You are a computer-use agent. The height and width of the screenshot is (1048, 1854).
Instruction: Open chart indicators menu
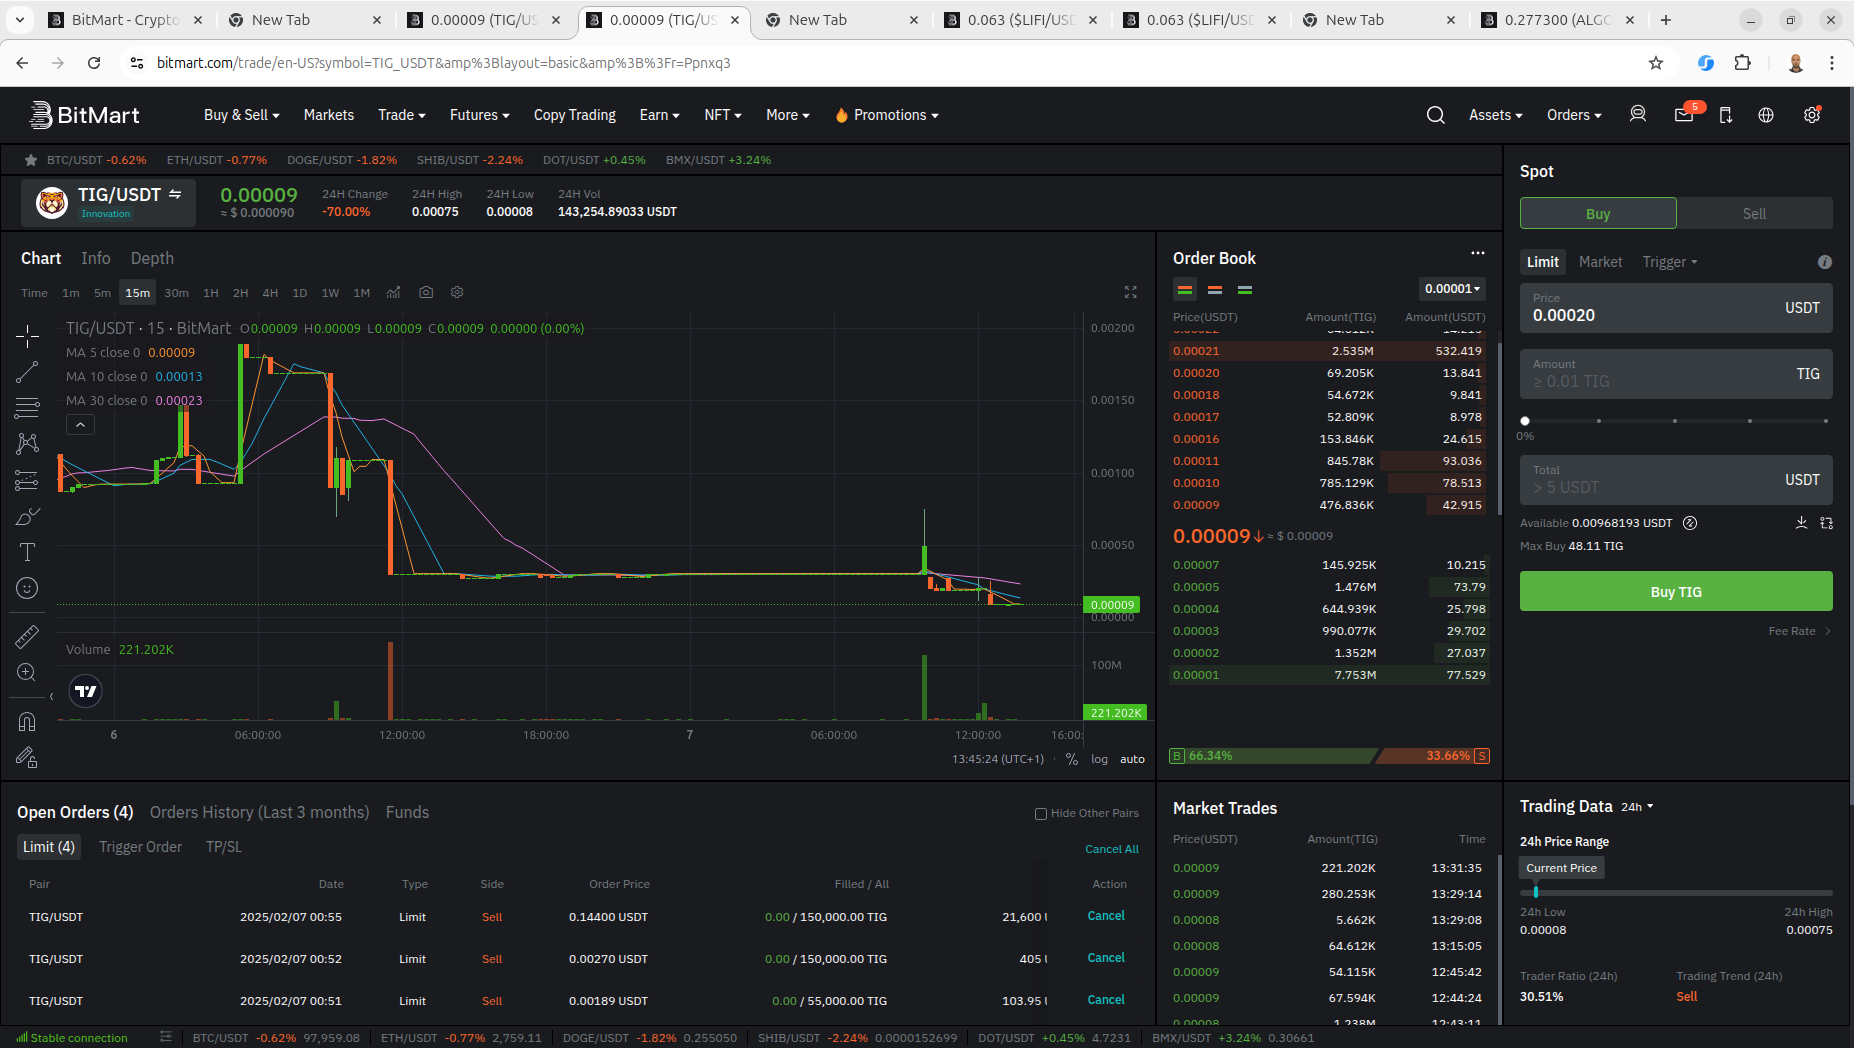tap(394, 292)
